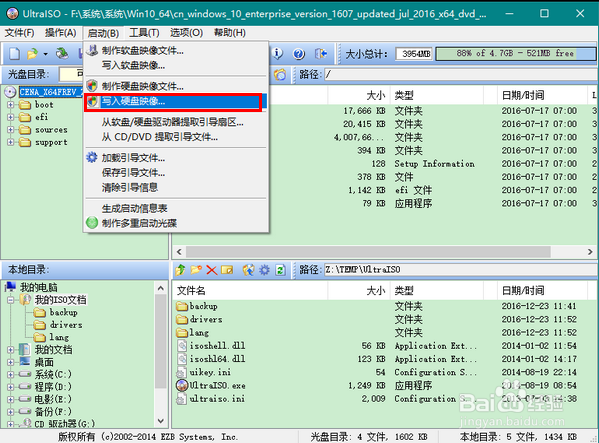Expand the 系统(C:) drive node
This screenshot has width=599, height=443.
pyautogui.click(x=11, y=374)
